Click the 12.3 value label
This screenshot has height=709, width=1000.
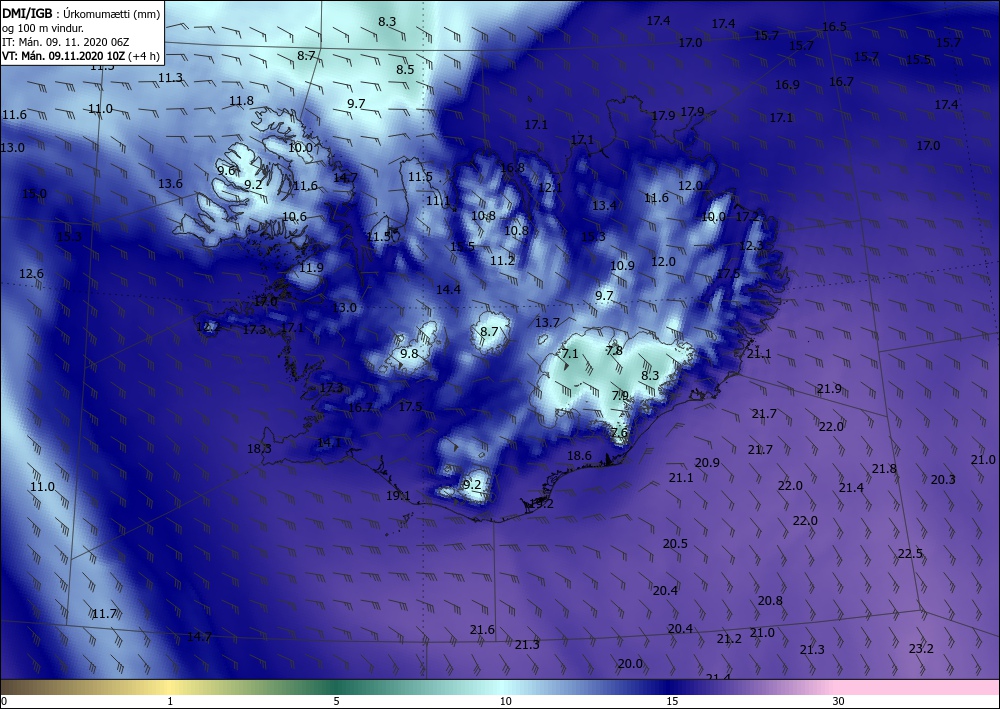click(x=751, y=245)
